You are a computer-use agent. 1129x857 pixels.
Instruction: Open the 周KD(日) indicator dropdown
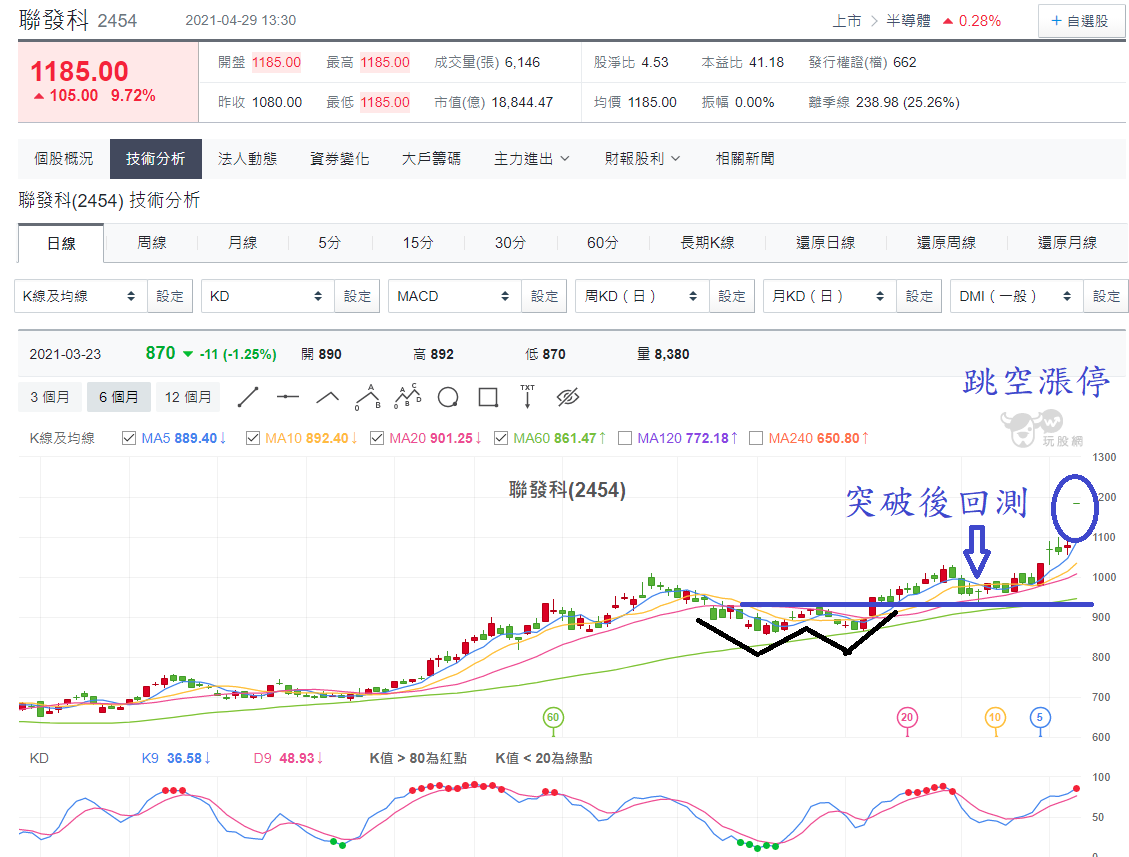pyautogui.click(x=642, y=296)
